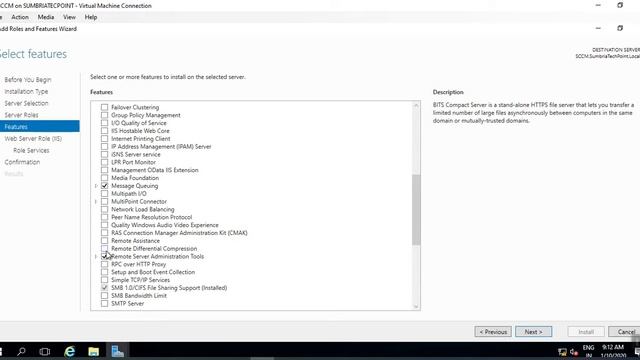
Task: Open the Search icon on the taskbar
Action: [21, 351]
